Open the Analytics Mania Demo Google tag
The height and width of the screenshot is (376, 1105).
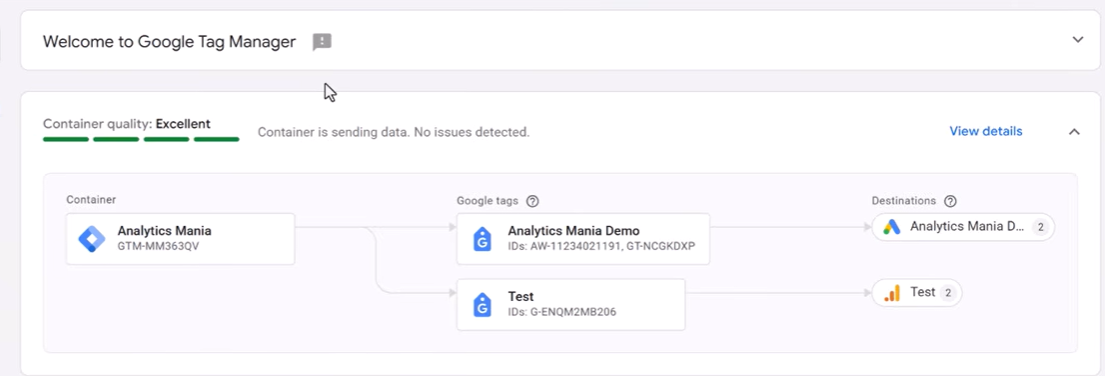583,239
